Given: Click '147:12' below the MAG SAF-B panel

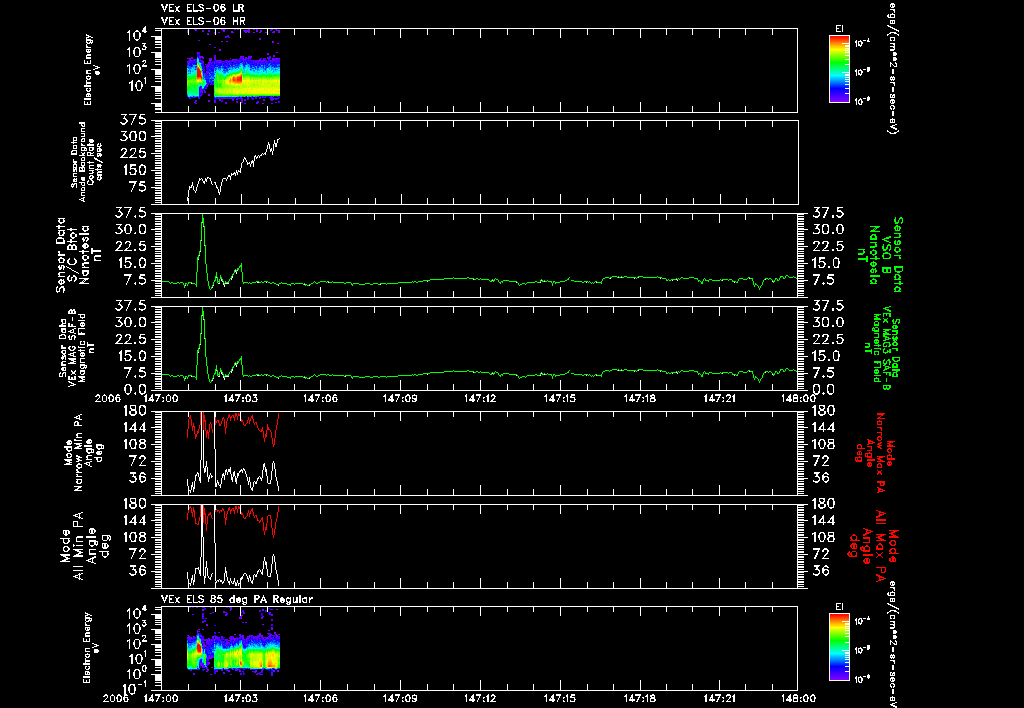Looking at the screenshot, I should 481,398.
